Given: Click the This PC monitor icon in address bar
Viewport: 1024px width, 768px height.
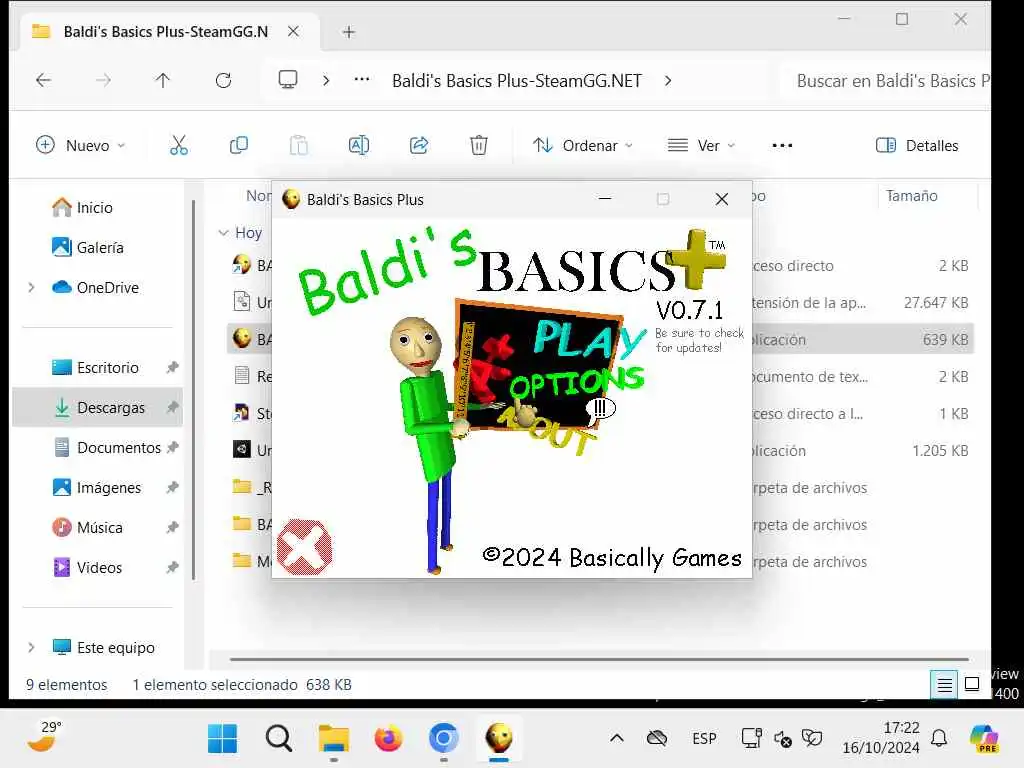Looking at the screenshot, I should [287, 80].
